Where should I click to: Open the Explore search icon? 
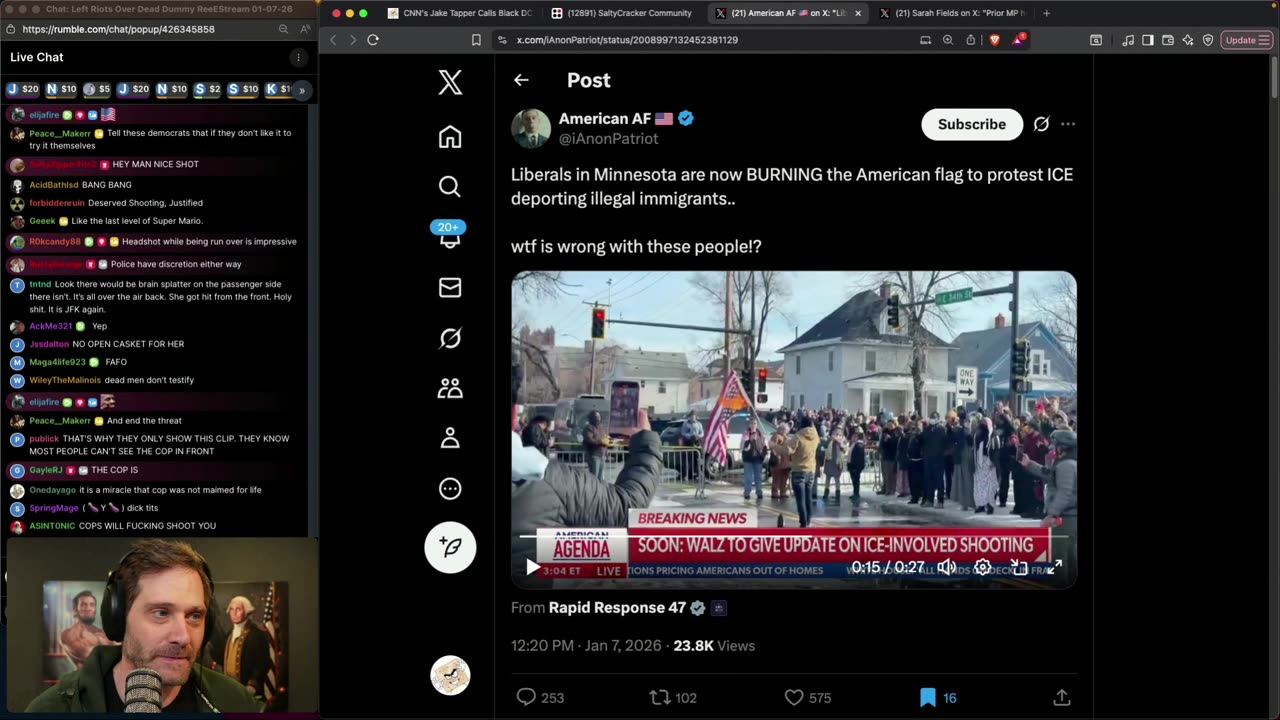(x=450, y=186)
